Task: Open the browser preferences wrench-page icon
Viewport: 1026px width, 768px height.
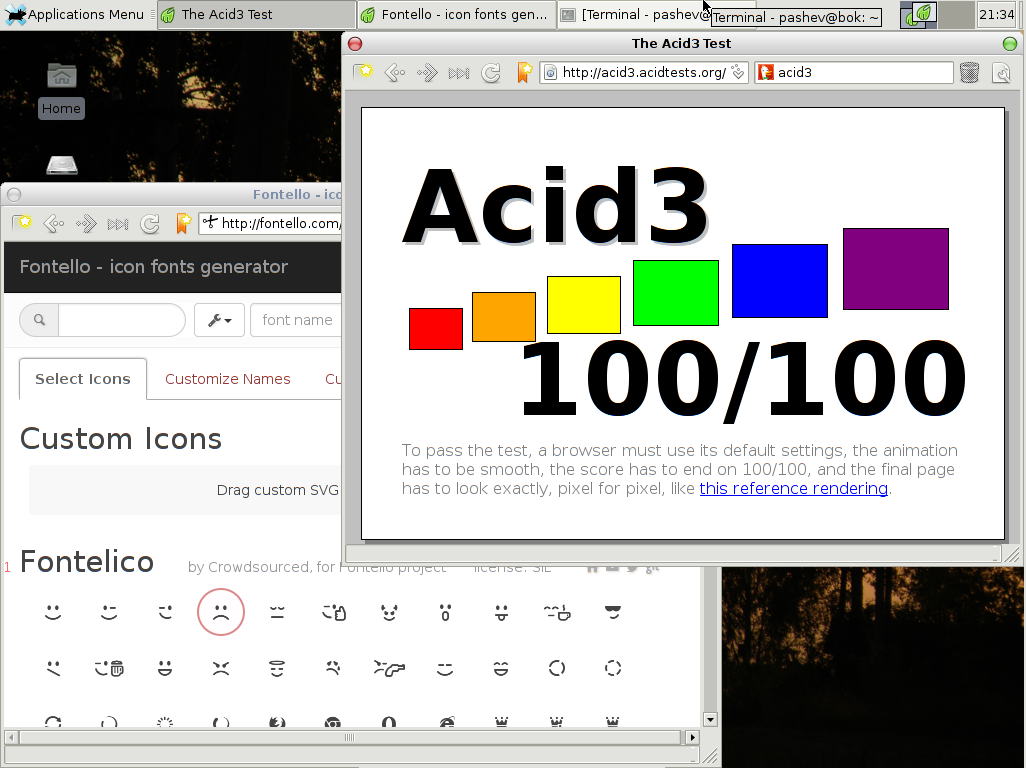Action: 1001,73
